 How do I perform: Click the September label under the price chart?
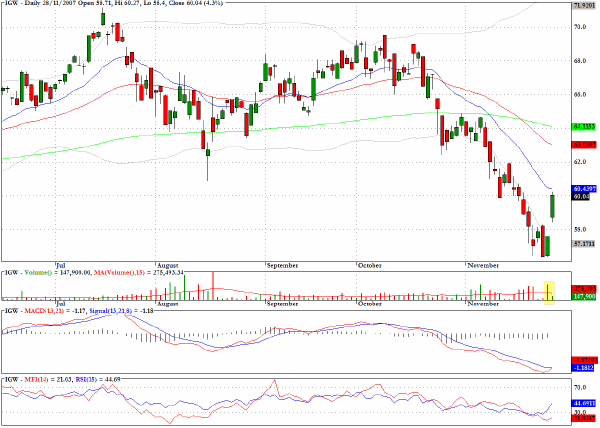(x=282, y=265)
